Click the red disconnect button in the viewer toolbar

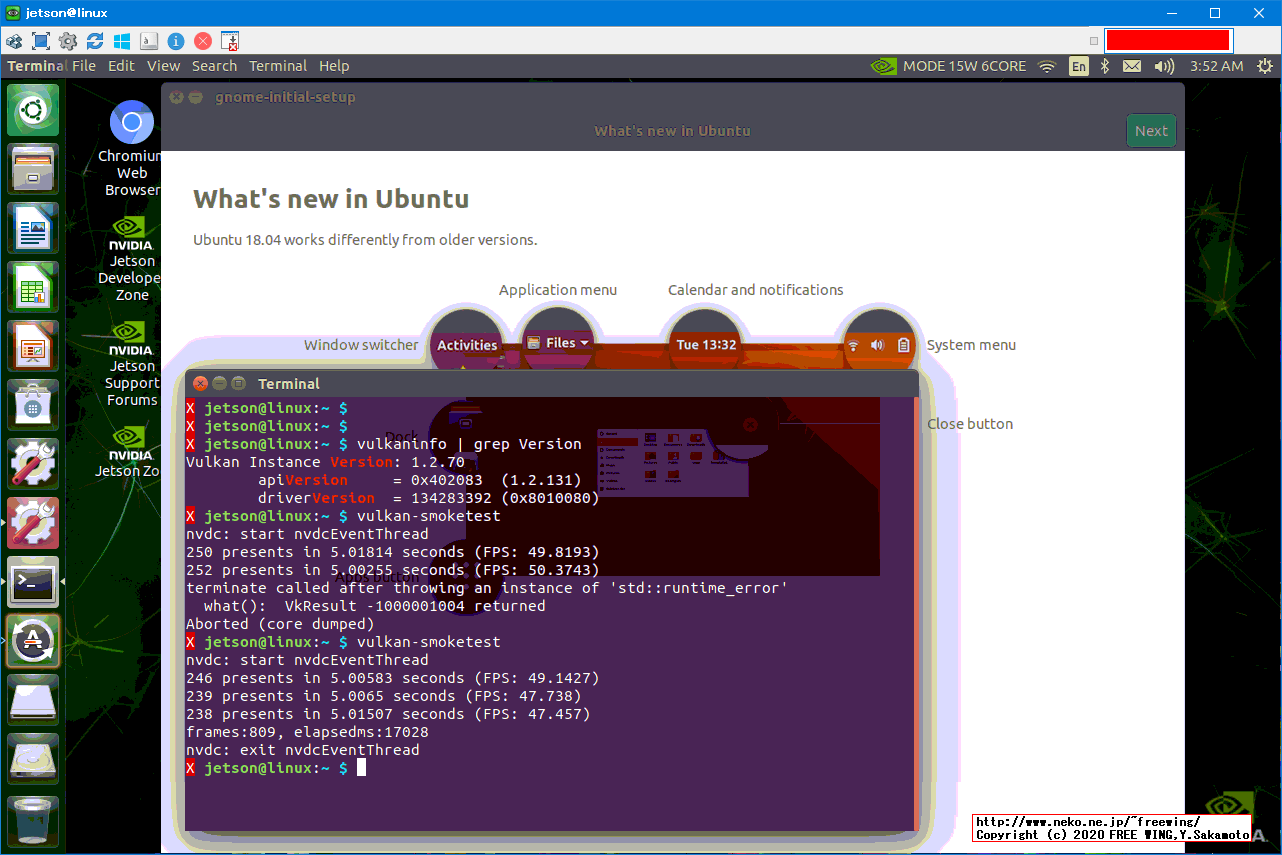(x=203, y=41)
